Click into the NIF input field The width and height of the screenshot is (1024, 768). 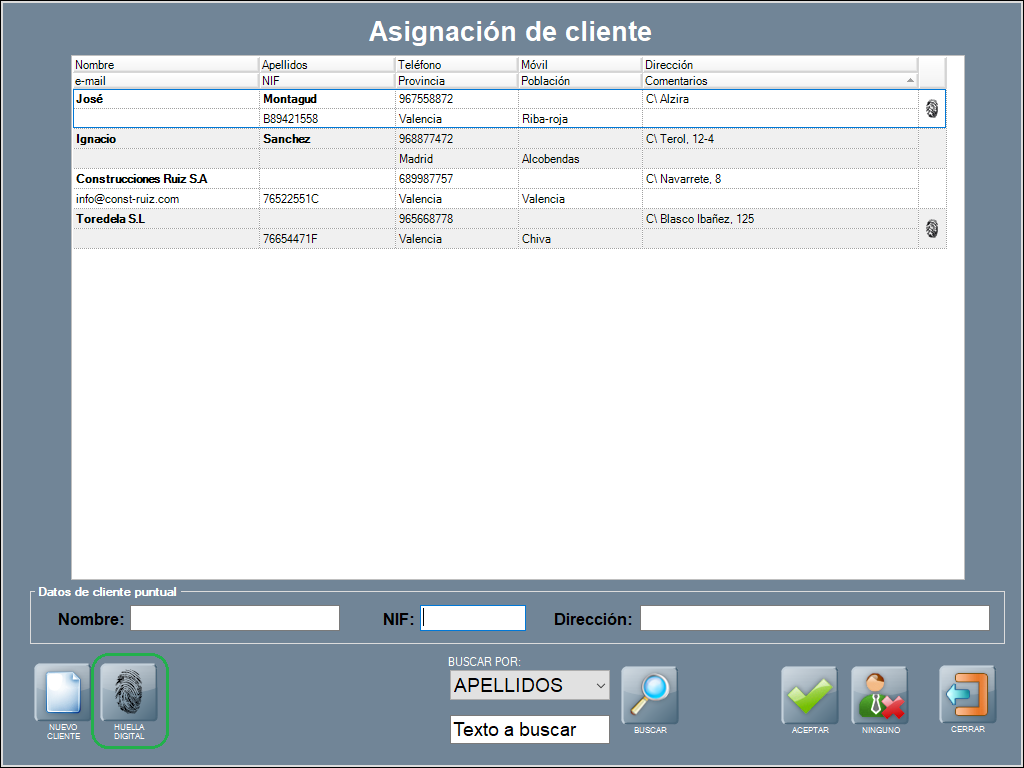473,619
